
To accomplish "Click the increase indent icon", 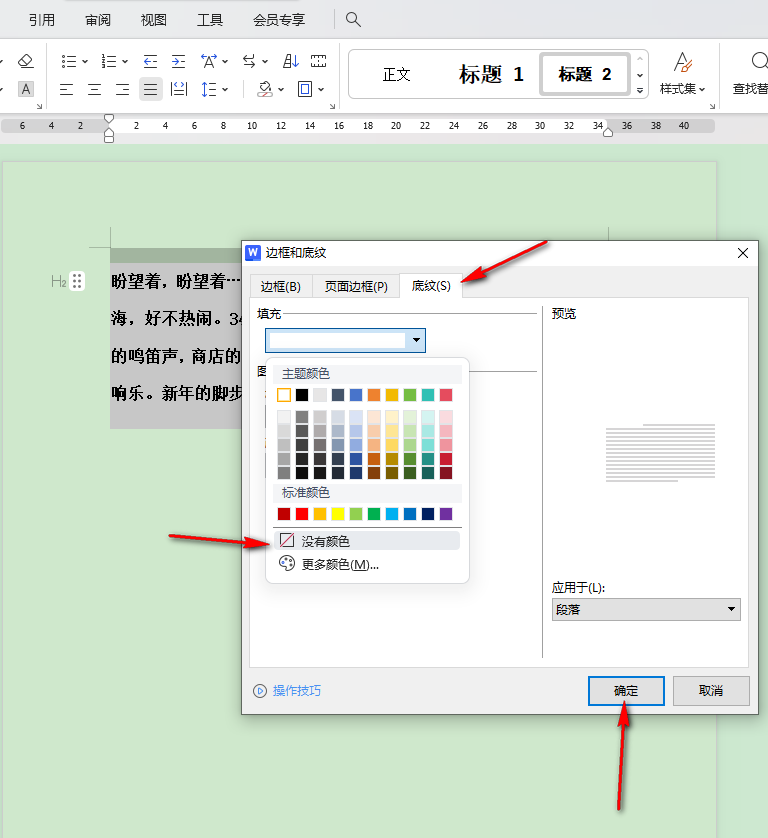I will click(178, 61).
